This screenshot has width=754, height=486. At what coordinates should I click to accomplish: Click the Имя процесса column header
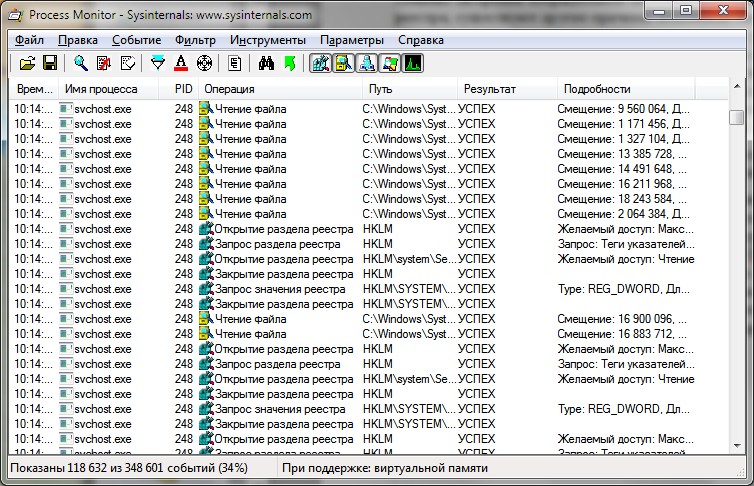tap(108, 89)
